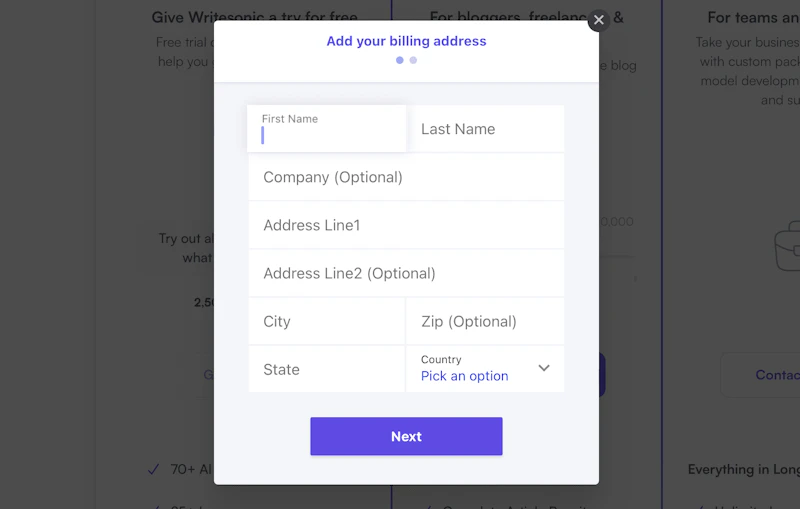Click the Address Line2 (Optional) field
800x509 pixels.
(406, 273)
